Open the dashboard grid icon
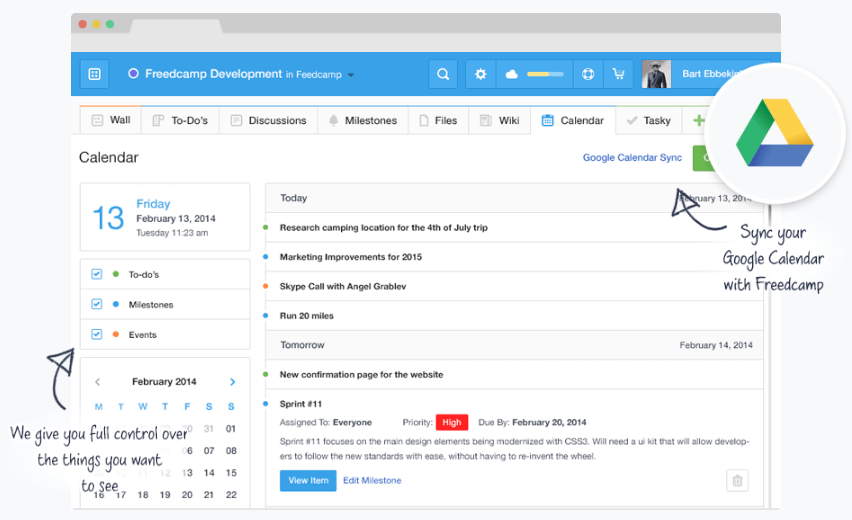The image size is (852, 520). tap(95, 74)
